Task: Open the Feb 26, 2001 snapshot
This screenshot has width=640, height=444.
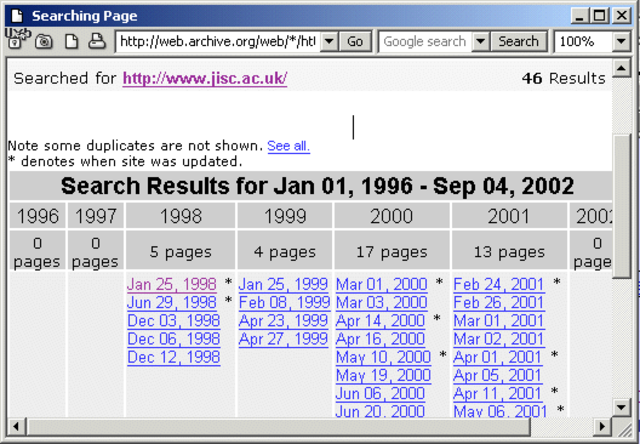Action: (x=499, y=302)
